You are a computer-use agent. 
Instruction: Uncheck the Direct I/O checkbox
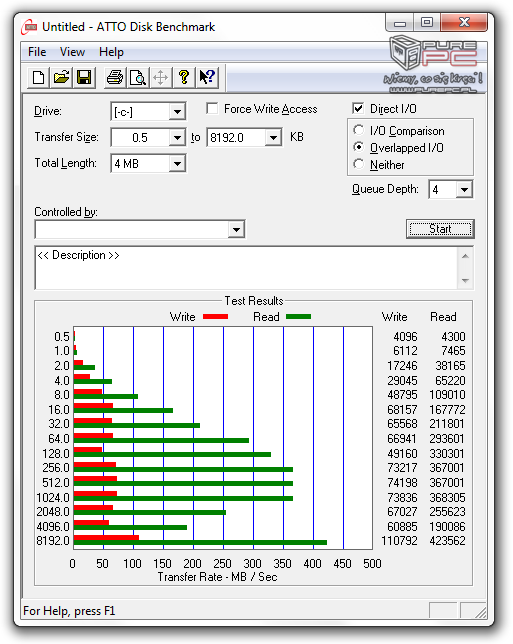pyautogui.click(x=358, y=109)
